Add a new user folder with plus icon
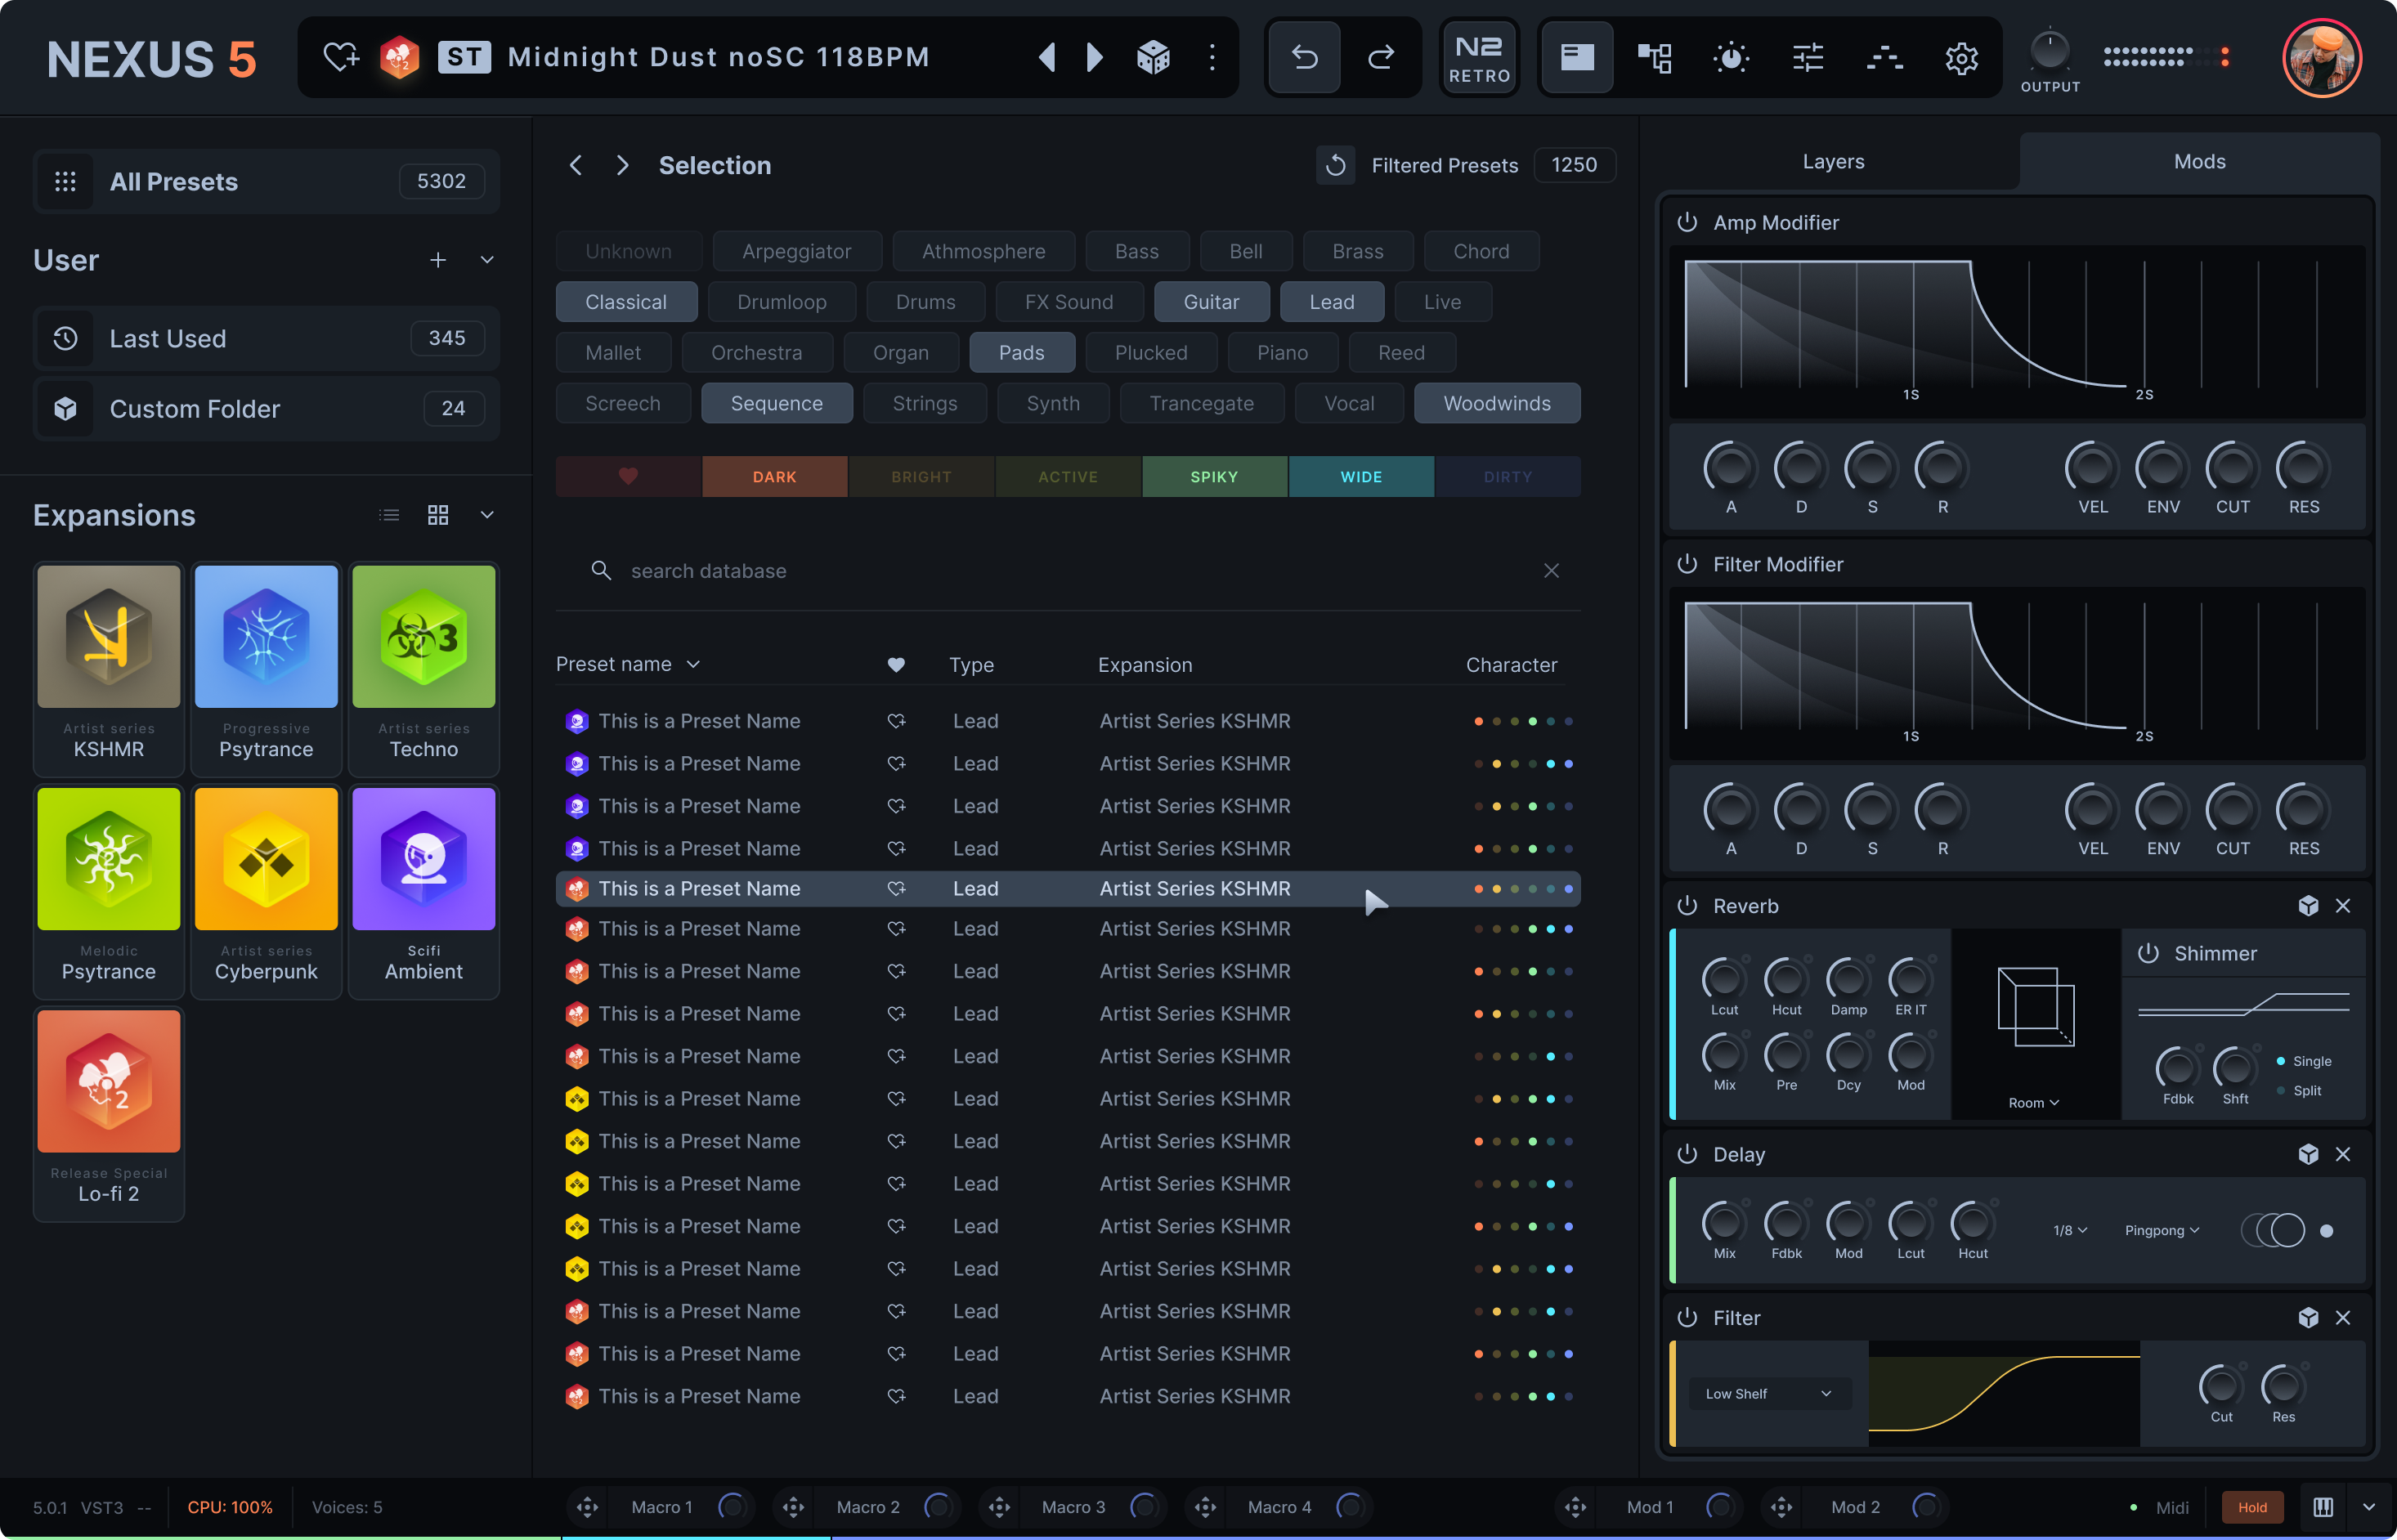The height and width of the screenshot is (1540, 2397). pyautogui.click(x=438, y=260)
